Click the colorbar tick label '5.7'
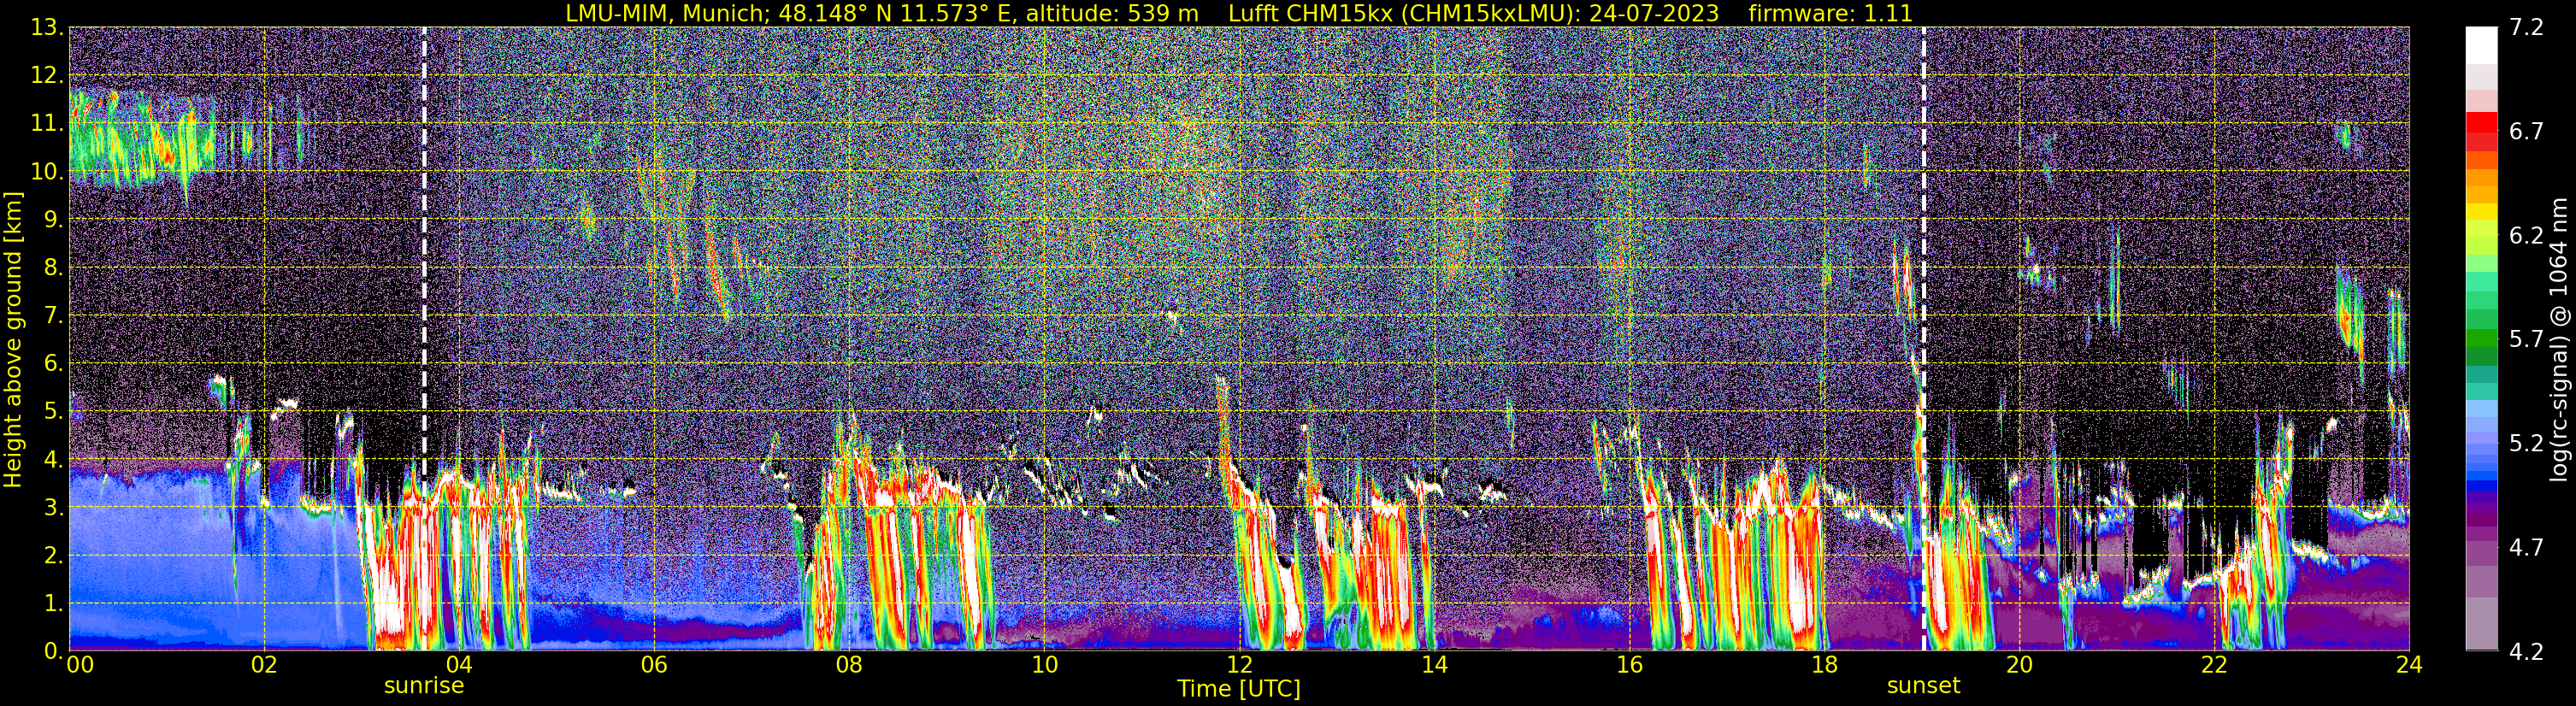The image size is (2576, 706). (2526, 339)
